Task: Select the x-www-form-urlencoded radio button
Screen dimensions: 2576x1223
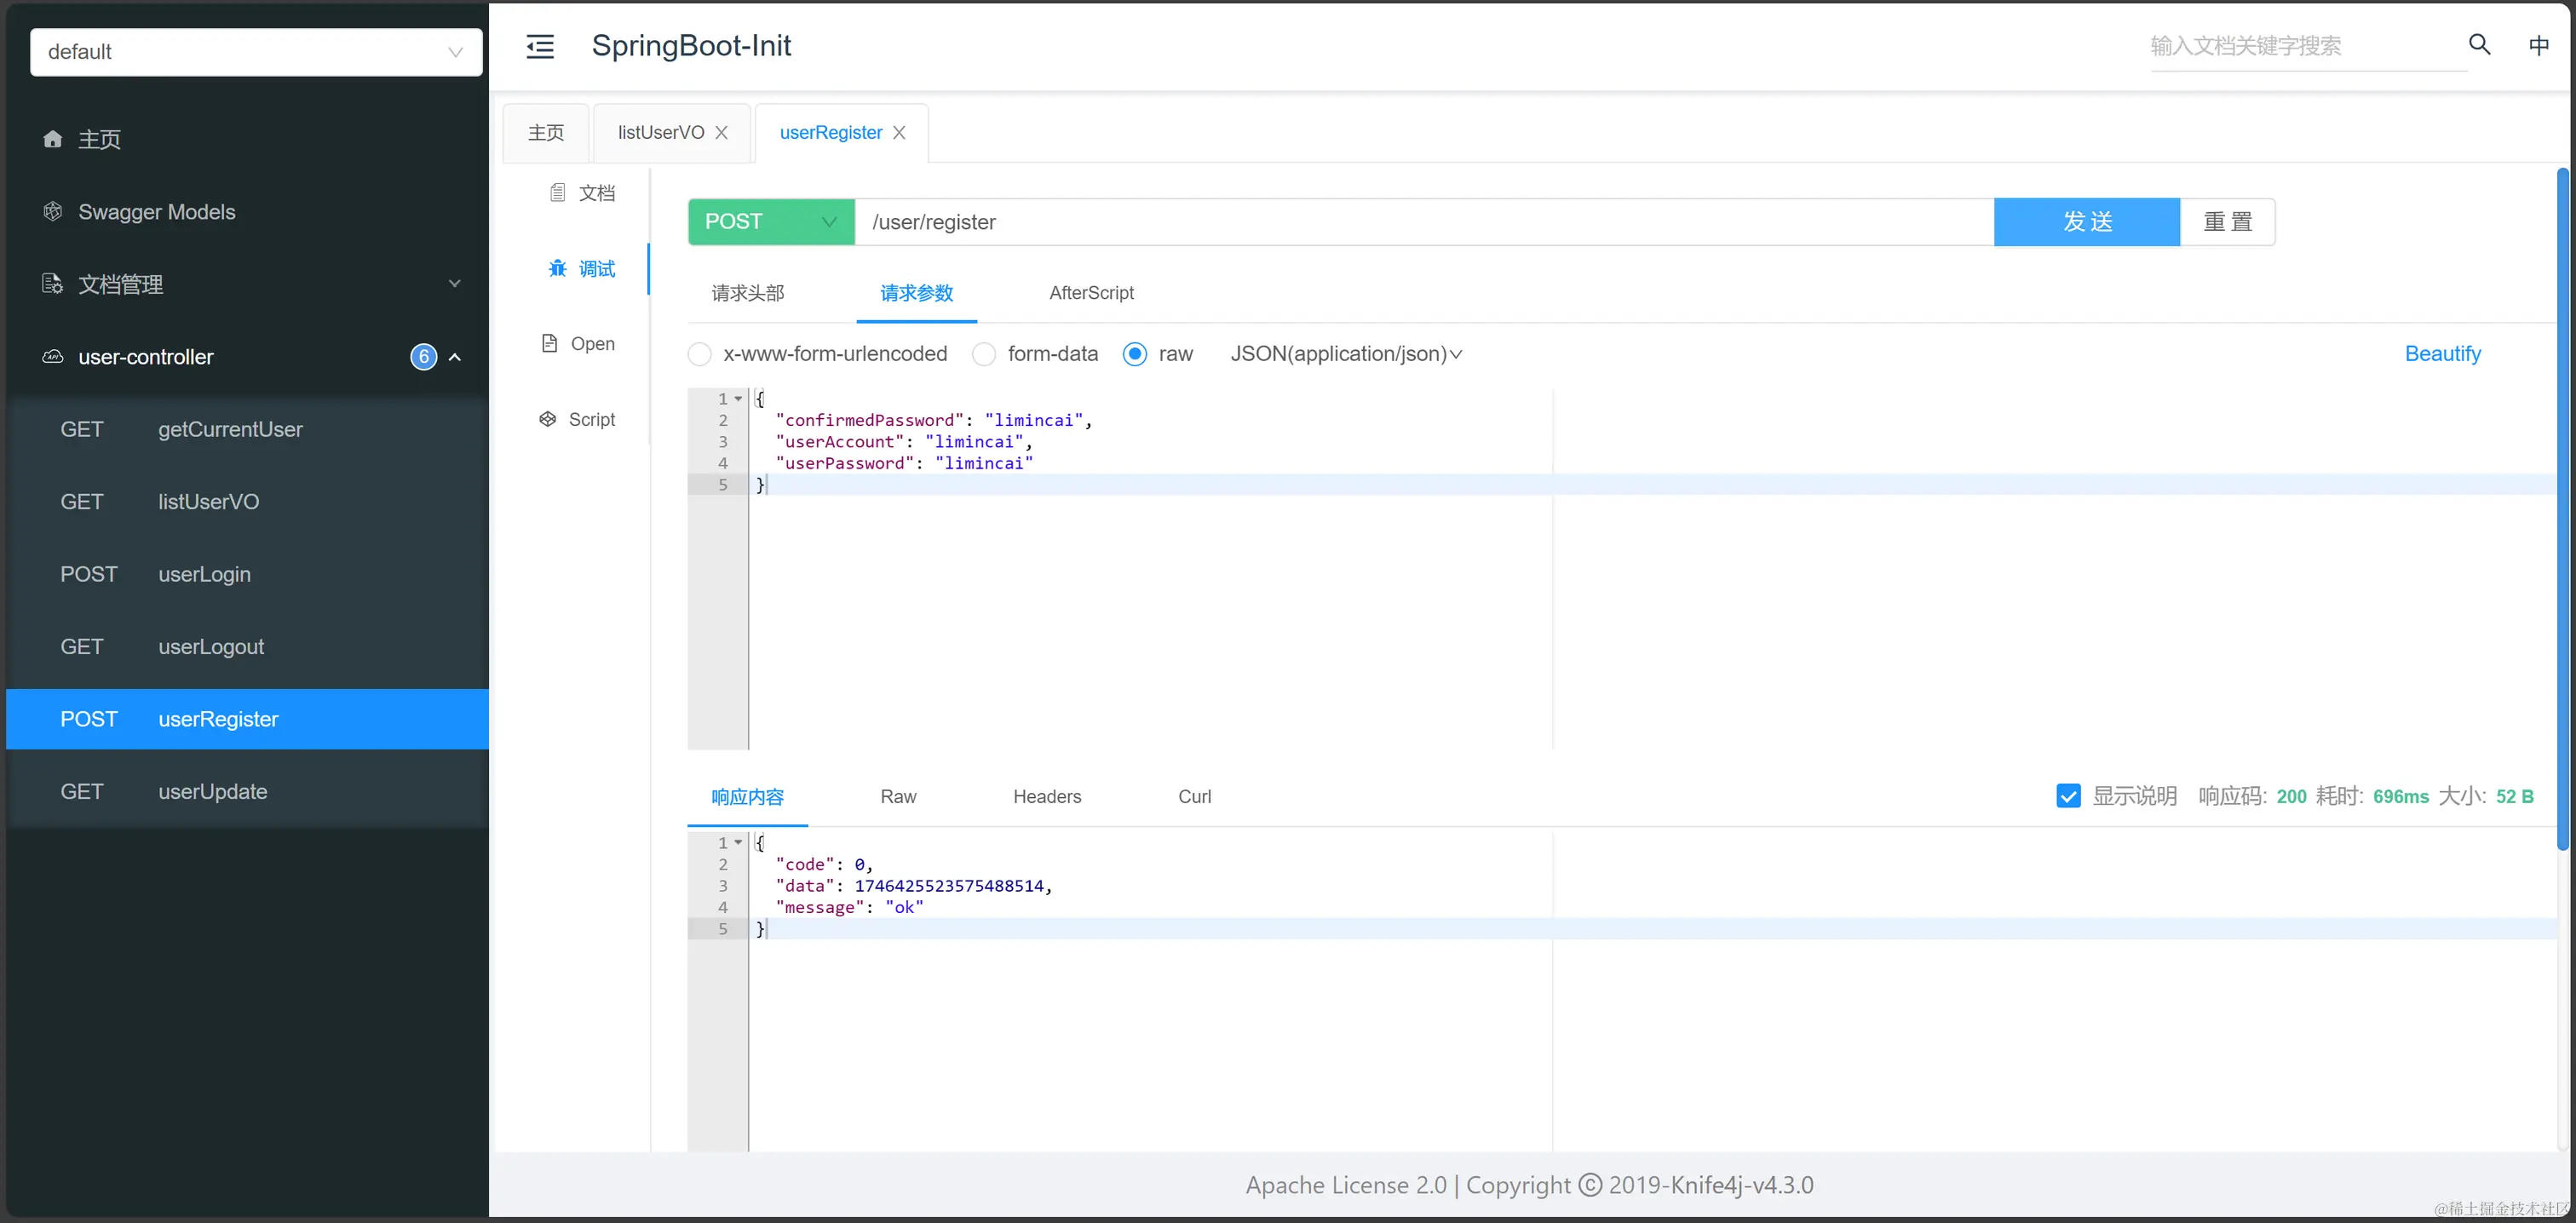Action: pos(700,354)
